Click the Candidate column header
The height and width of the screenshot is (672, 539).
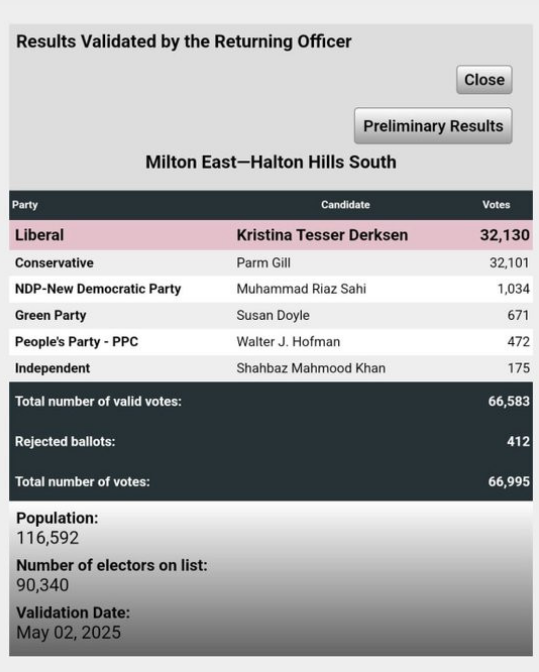click(345, 205)
